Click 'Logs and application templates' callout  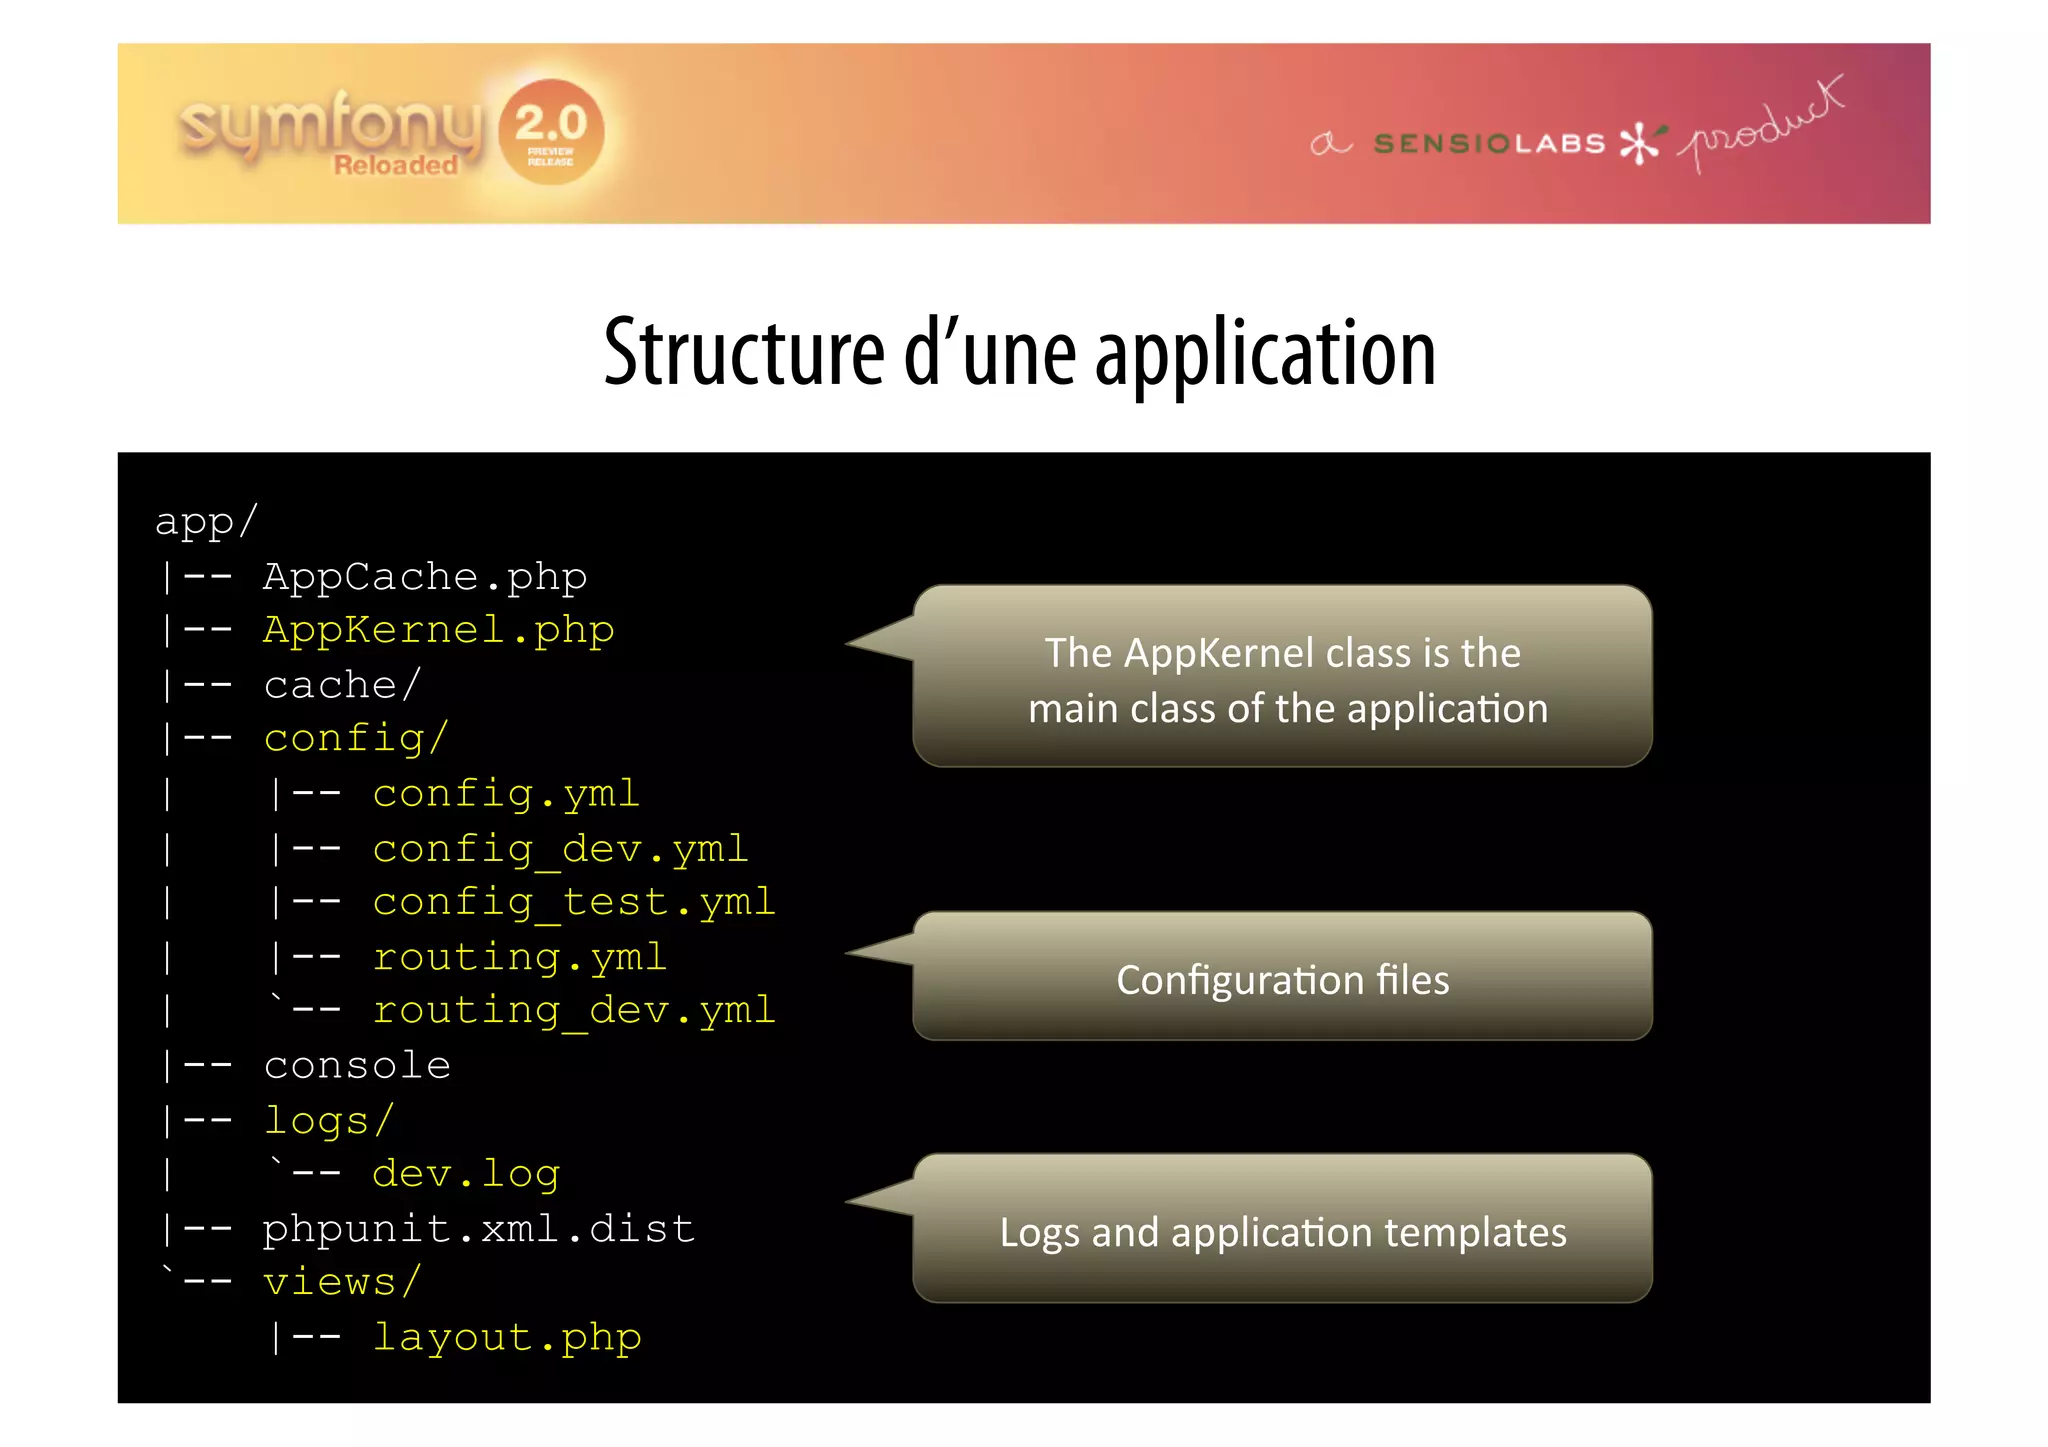1282,1230
